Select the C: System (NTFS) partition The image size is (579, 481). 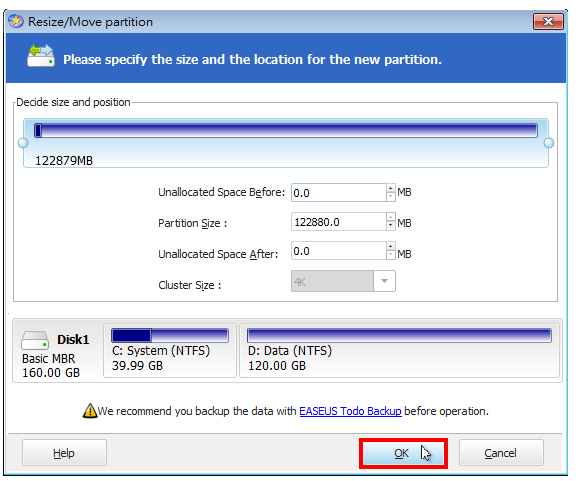click(170, 351)
